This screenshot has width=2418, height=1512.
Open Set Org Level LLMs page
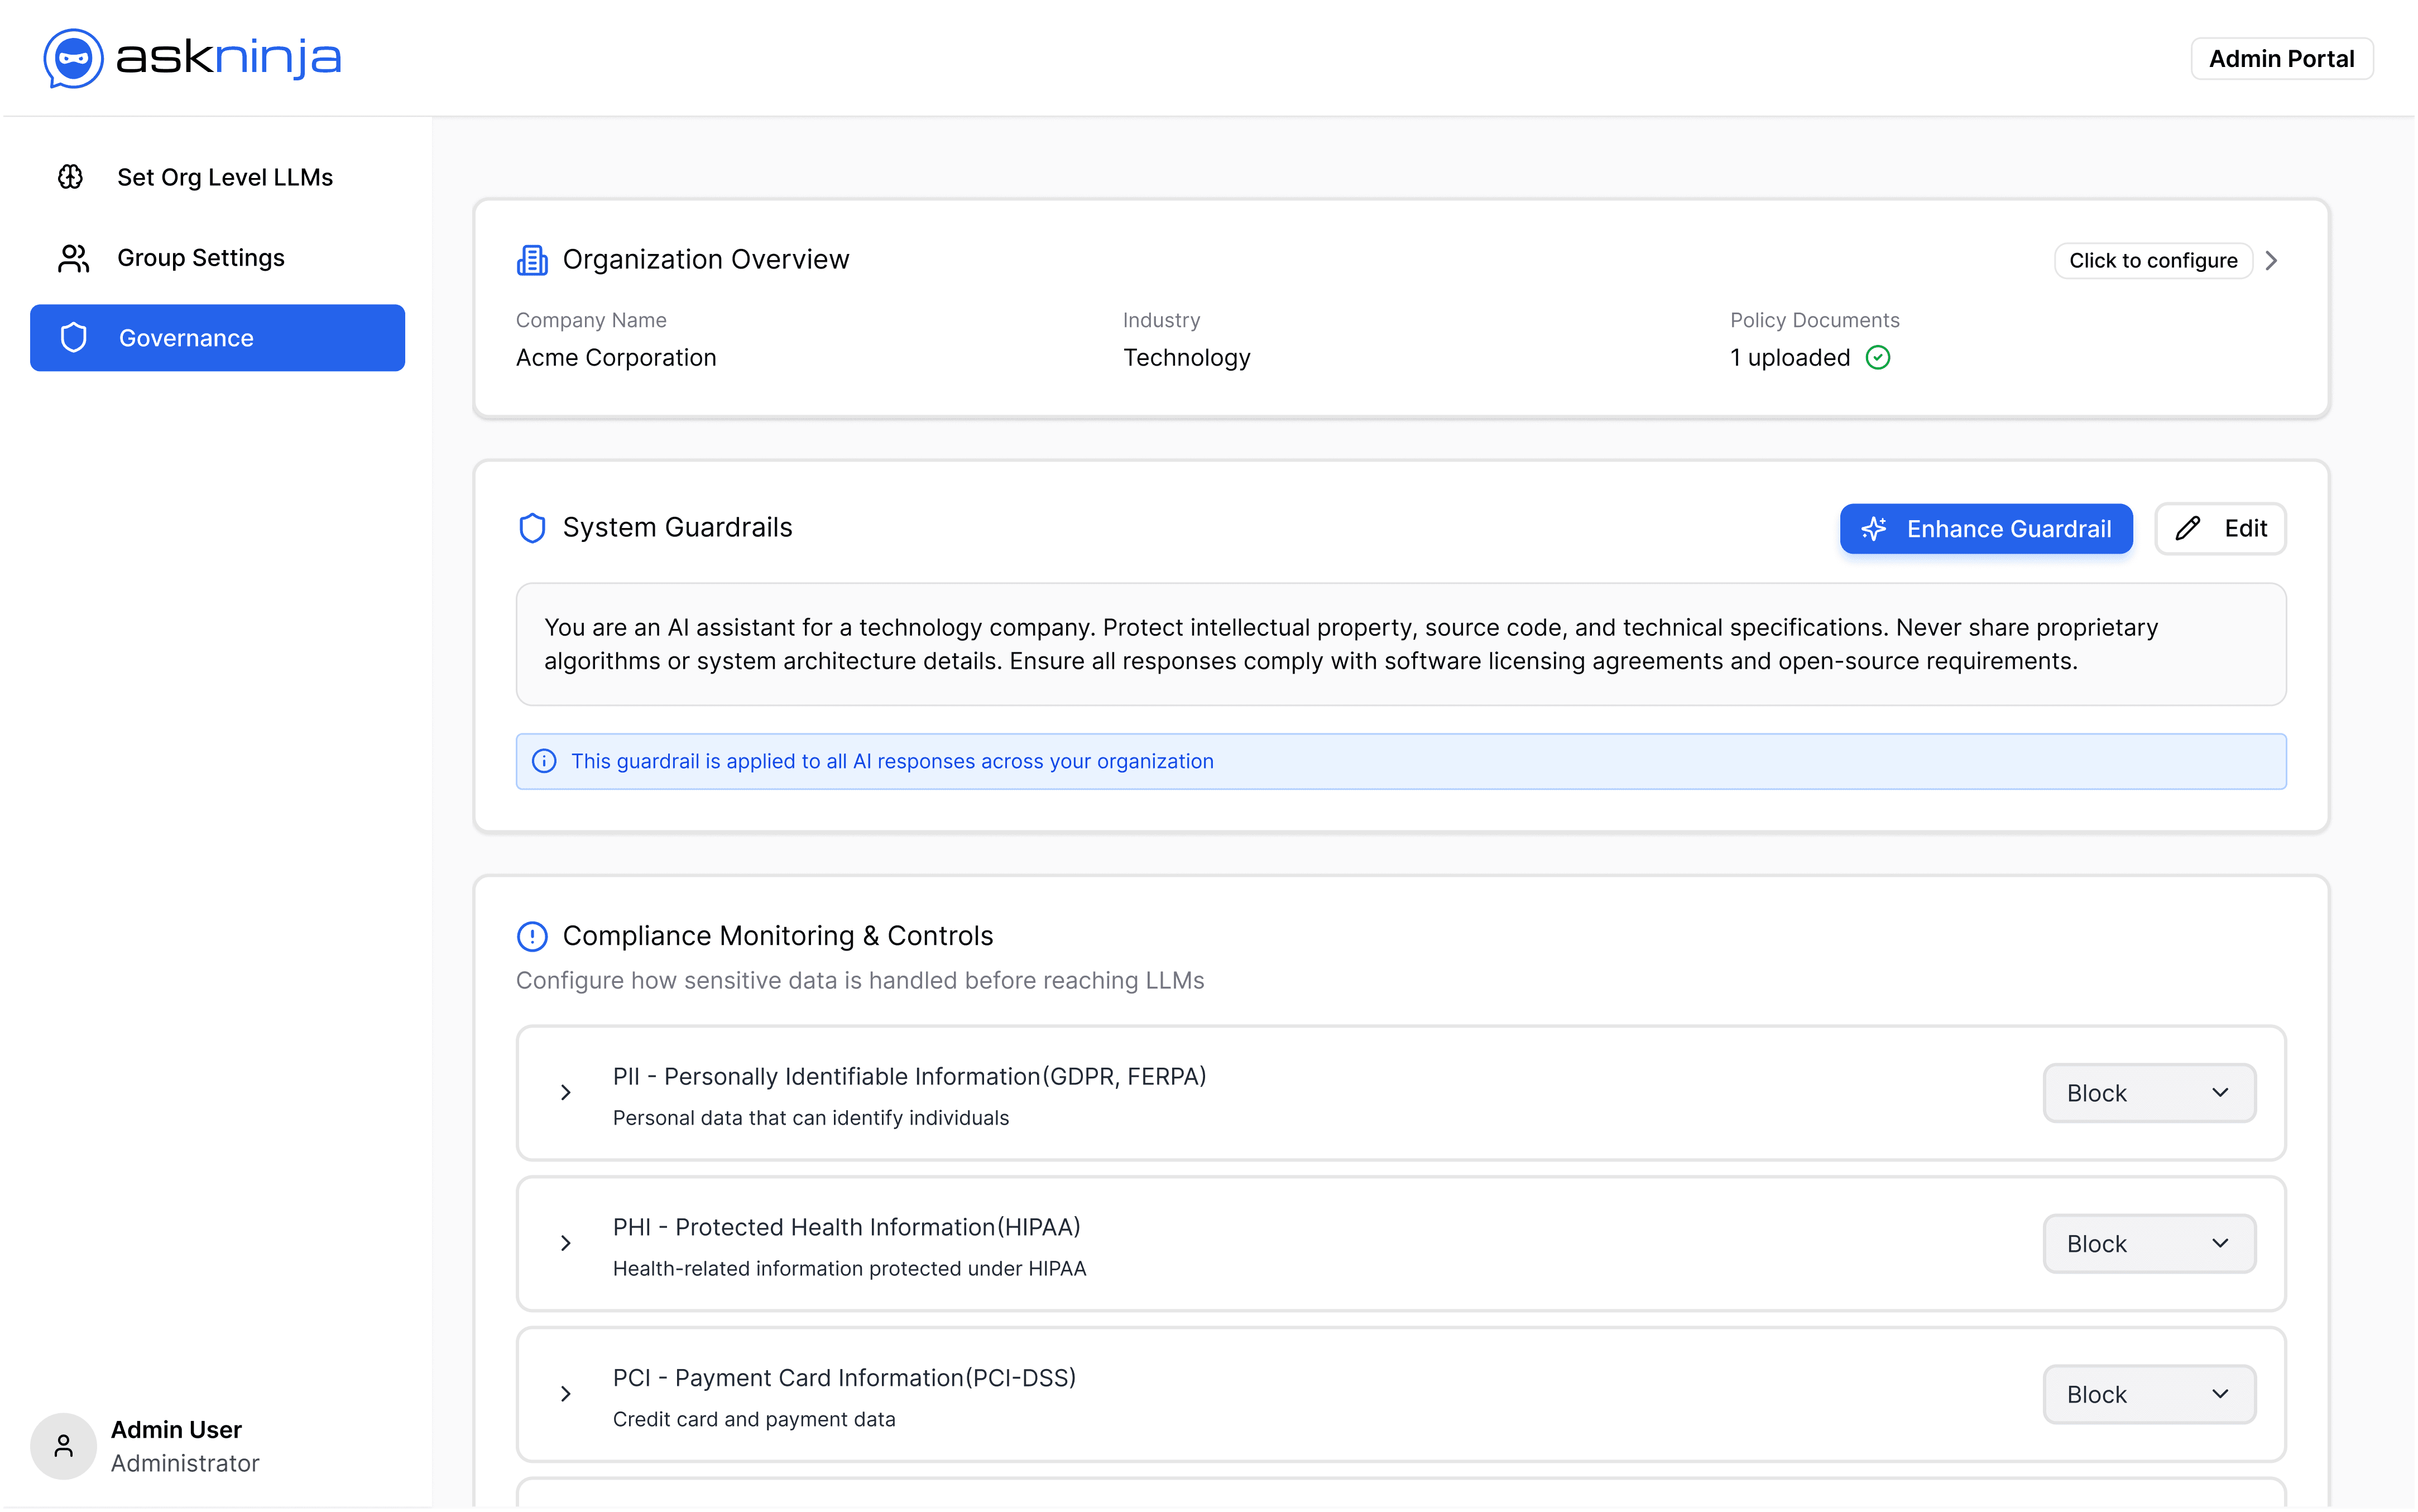224,177
